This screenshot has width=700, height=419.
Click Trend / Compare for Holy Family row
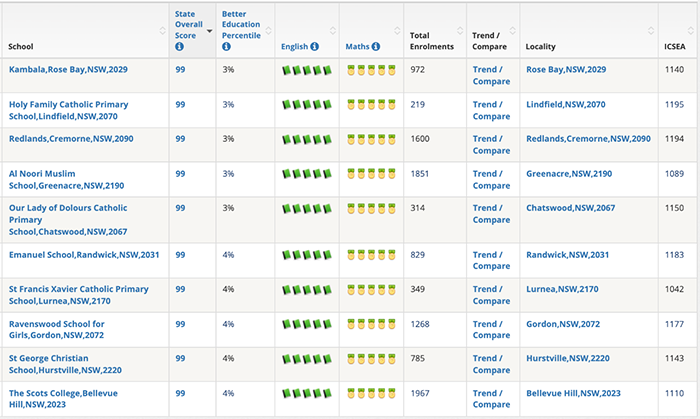click(x=491, y=110)
